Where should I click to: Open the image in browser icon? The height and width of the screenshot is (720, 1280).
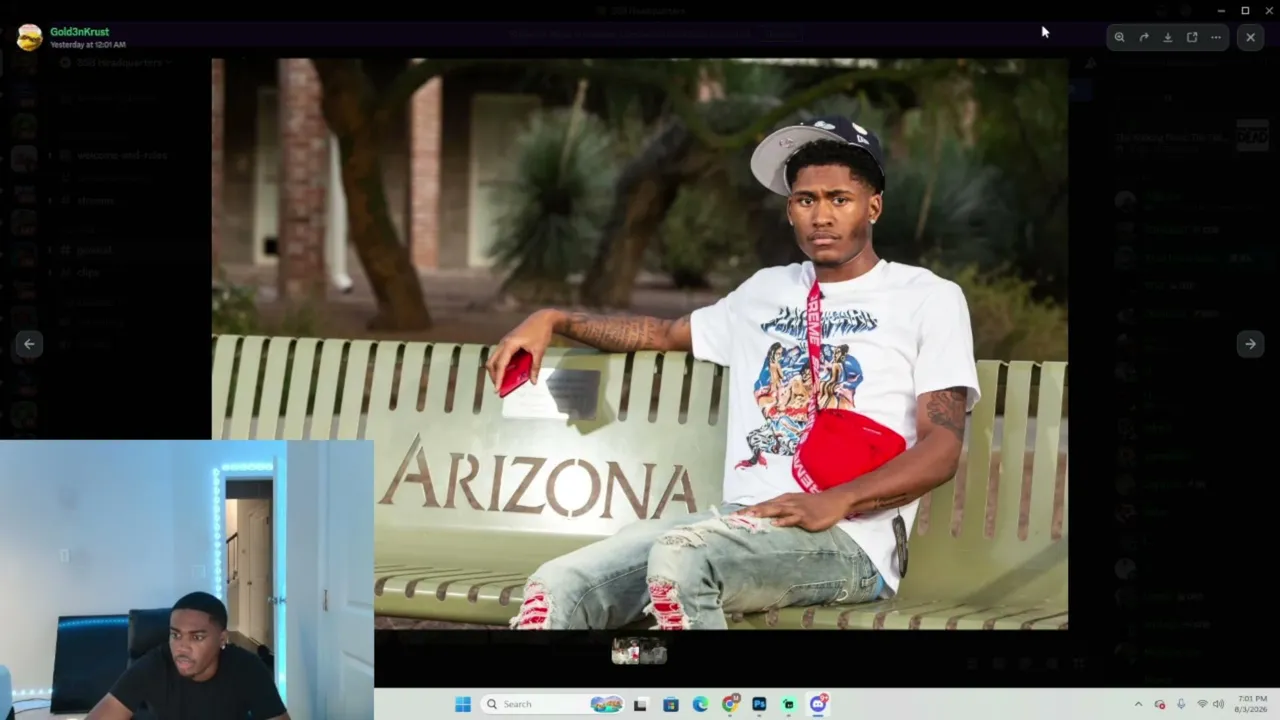[1192, 37]
